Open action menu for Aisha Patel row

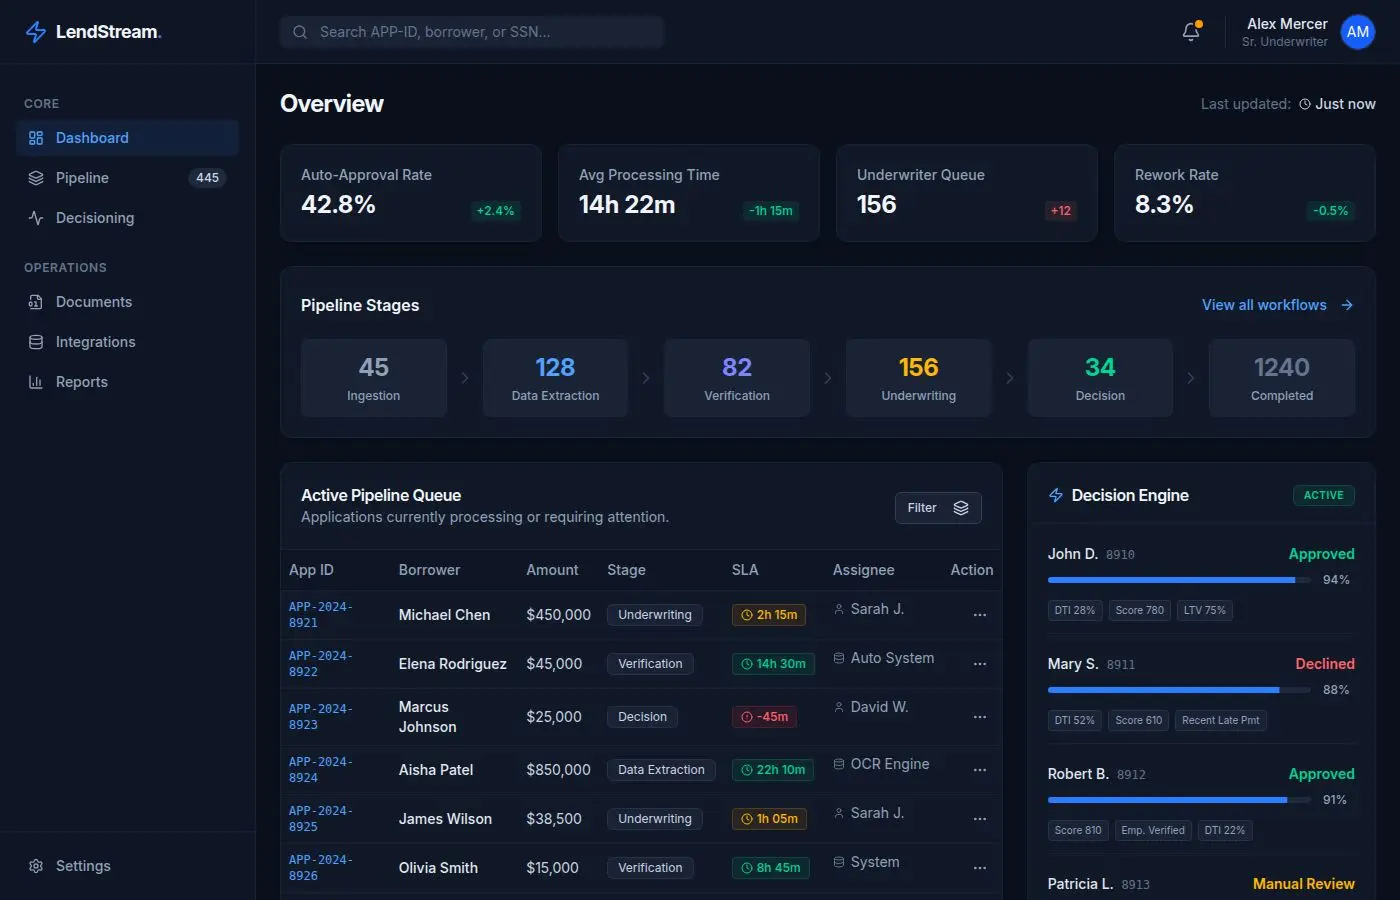tap(979, 770)
